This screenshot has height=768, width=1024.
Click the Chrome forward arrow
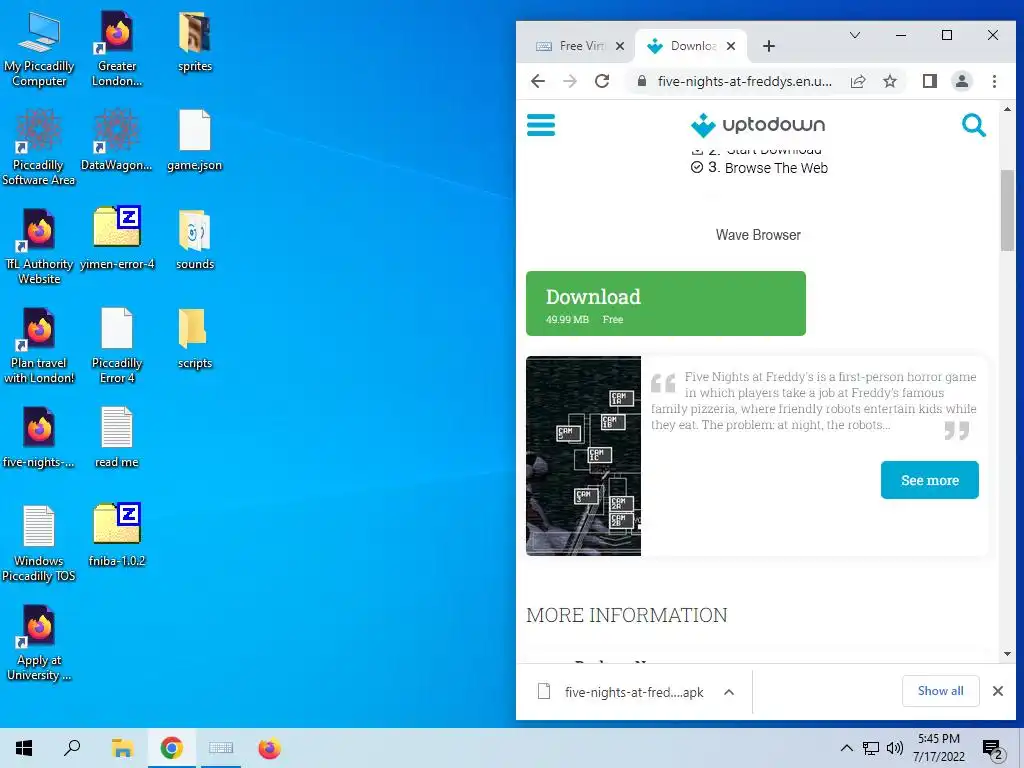570,81
